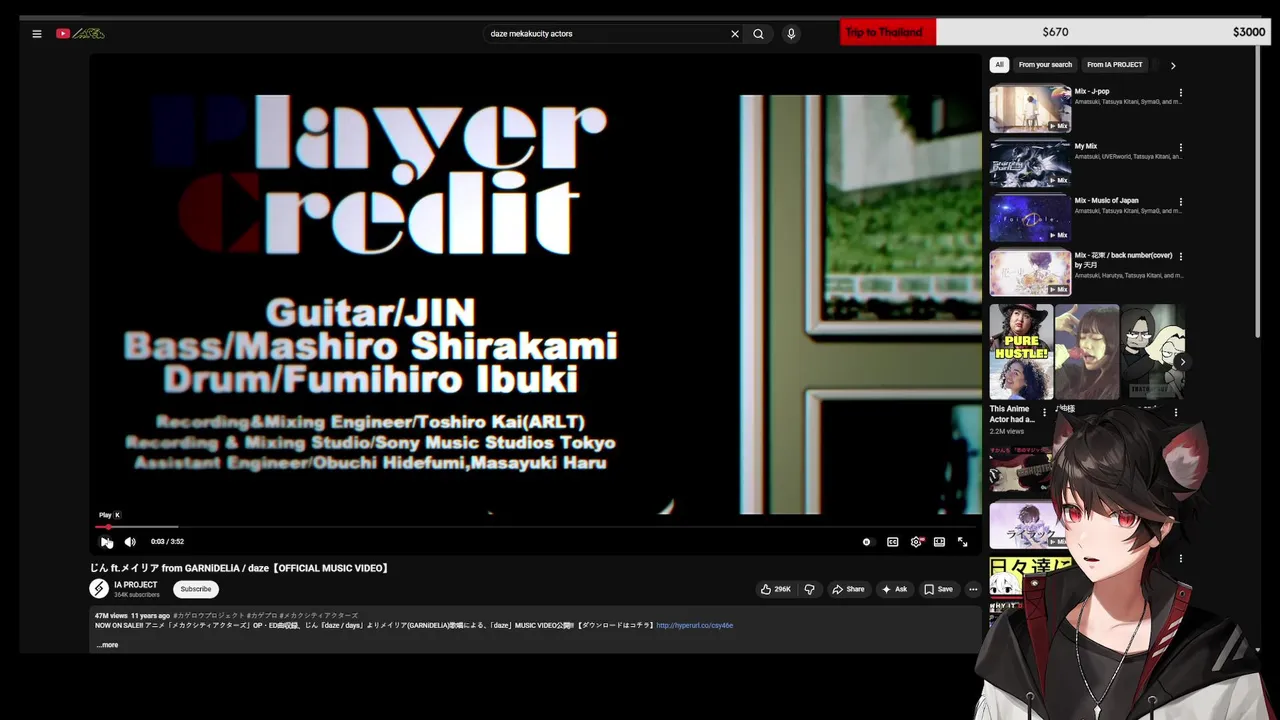
Task: Save video to a playlist
Action: 938,589
